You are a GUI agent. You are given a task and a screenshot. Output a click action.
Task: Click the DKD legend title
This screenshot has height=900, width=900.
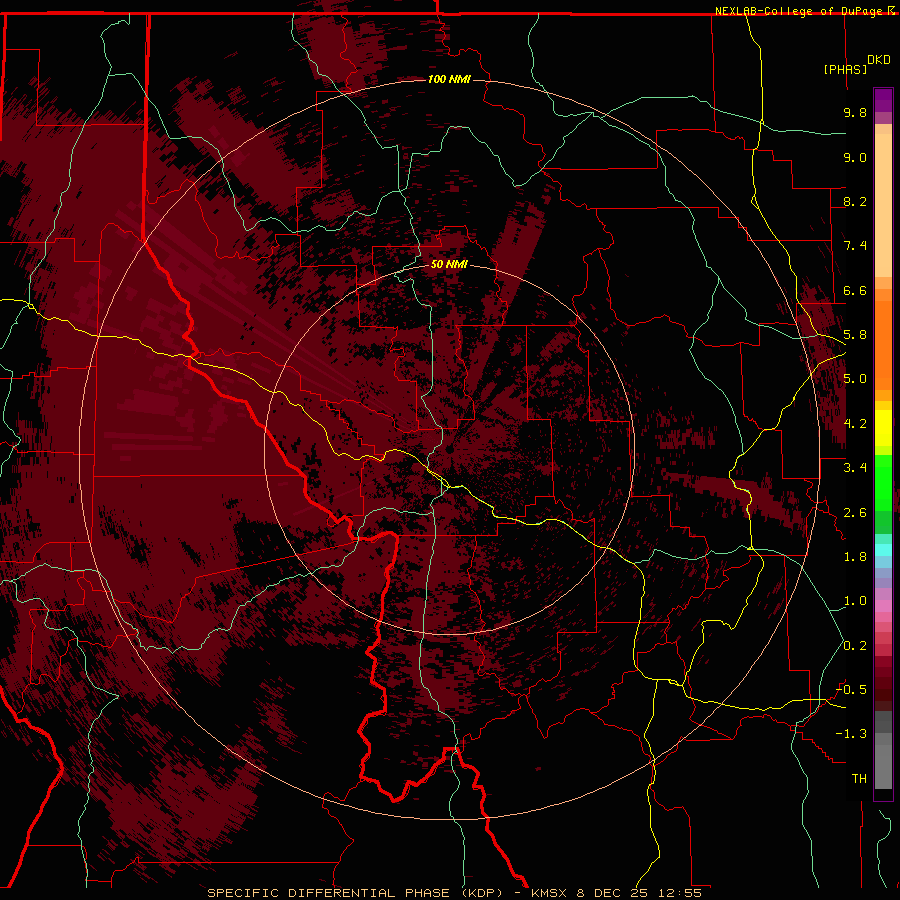coord(879,59)
